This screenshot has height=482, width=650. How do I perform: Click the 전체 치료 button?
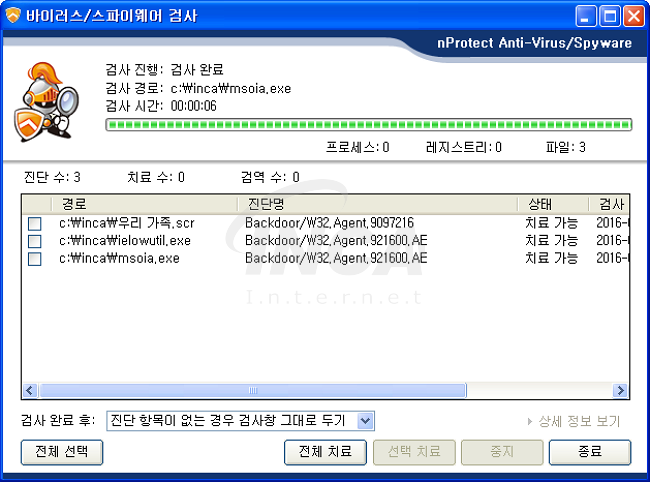tap(325, 452)
